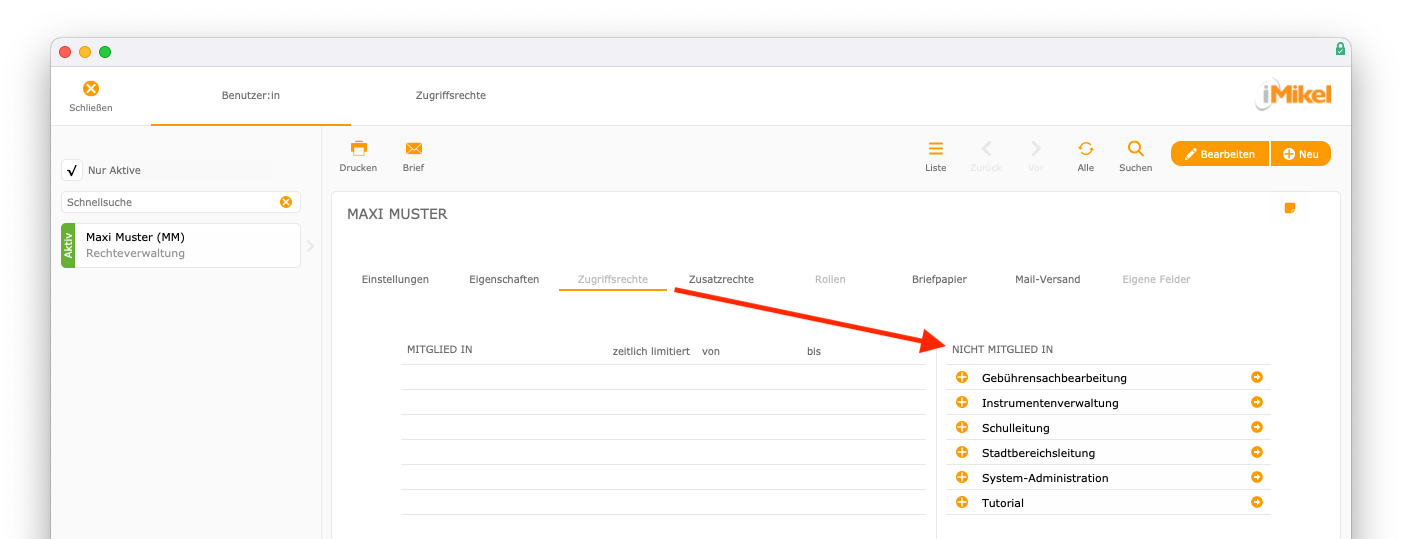The height and width of the screenshot is (539, 1407).
Task: Click the Bearbeiten button
Action: 1220,154
